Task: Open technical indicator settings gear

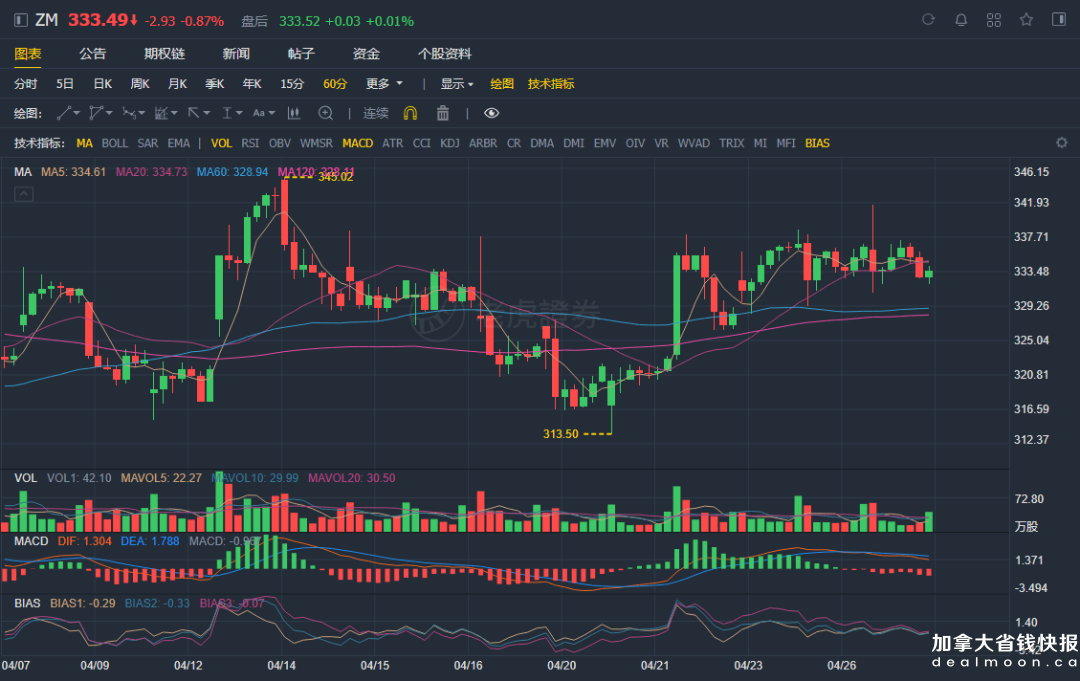Action: pos(1061,143)
